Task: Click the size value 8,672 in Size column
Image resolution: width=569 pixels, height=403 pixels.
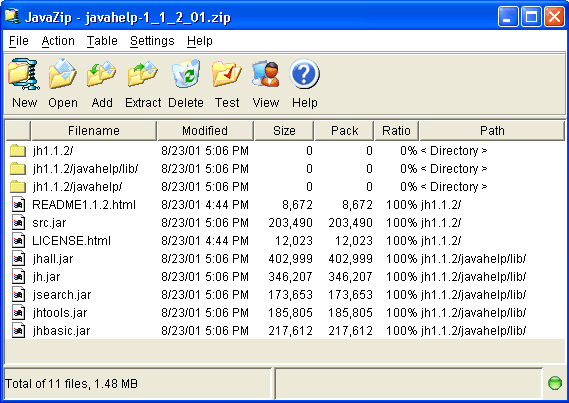Action: click(x=297, y=205)
